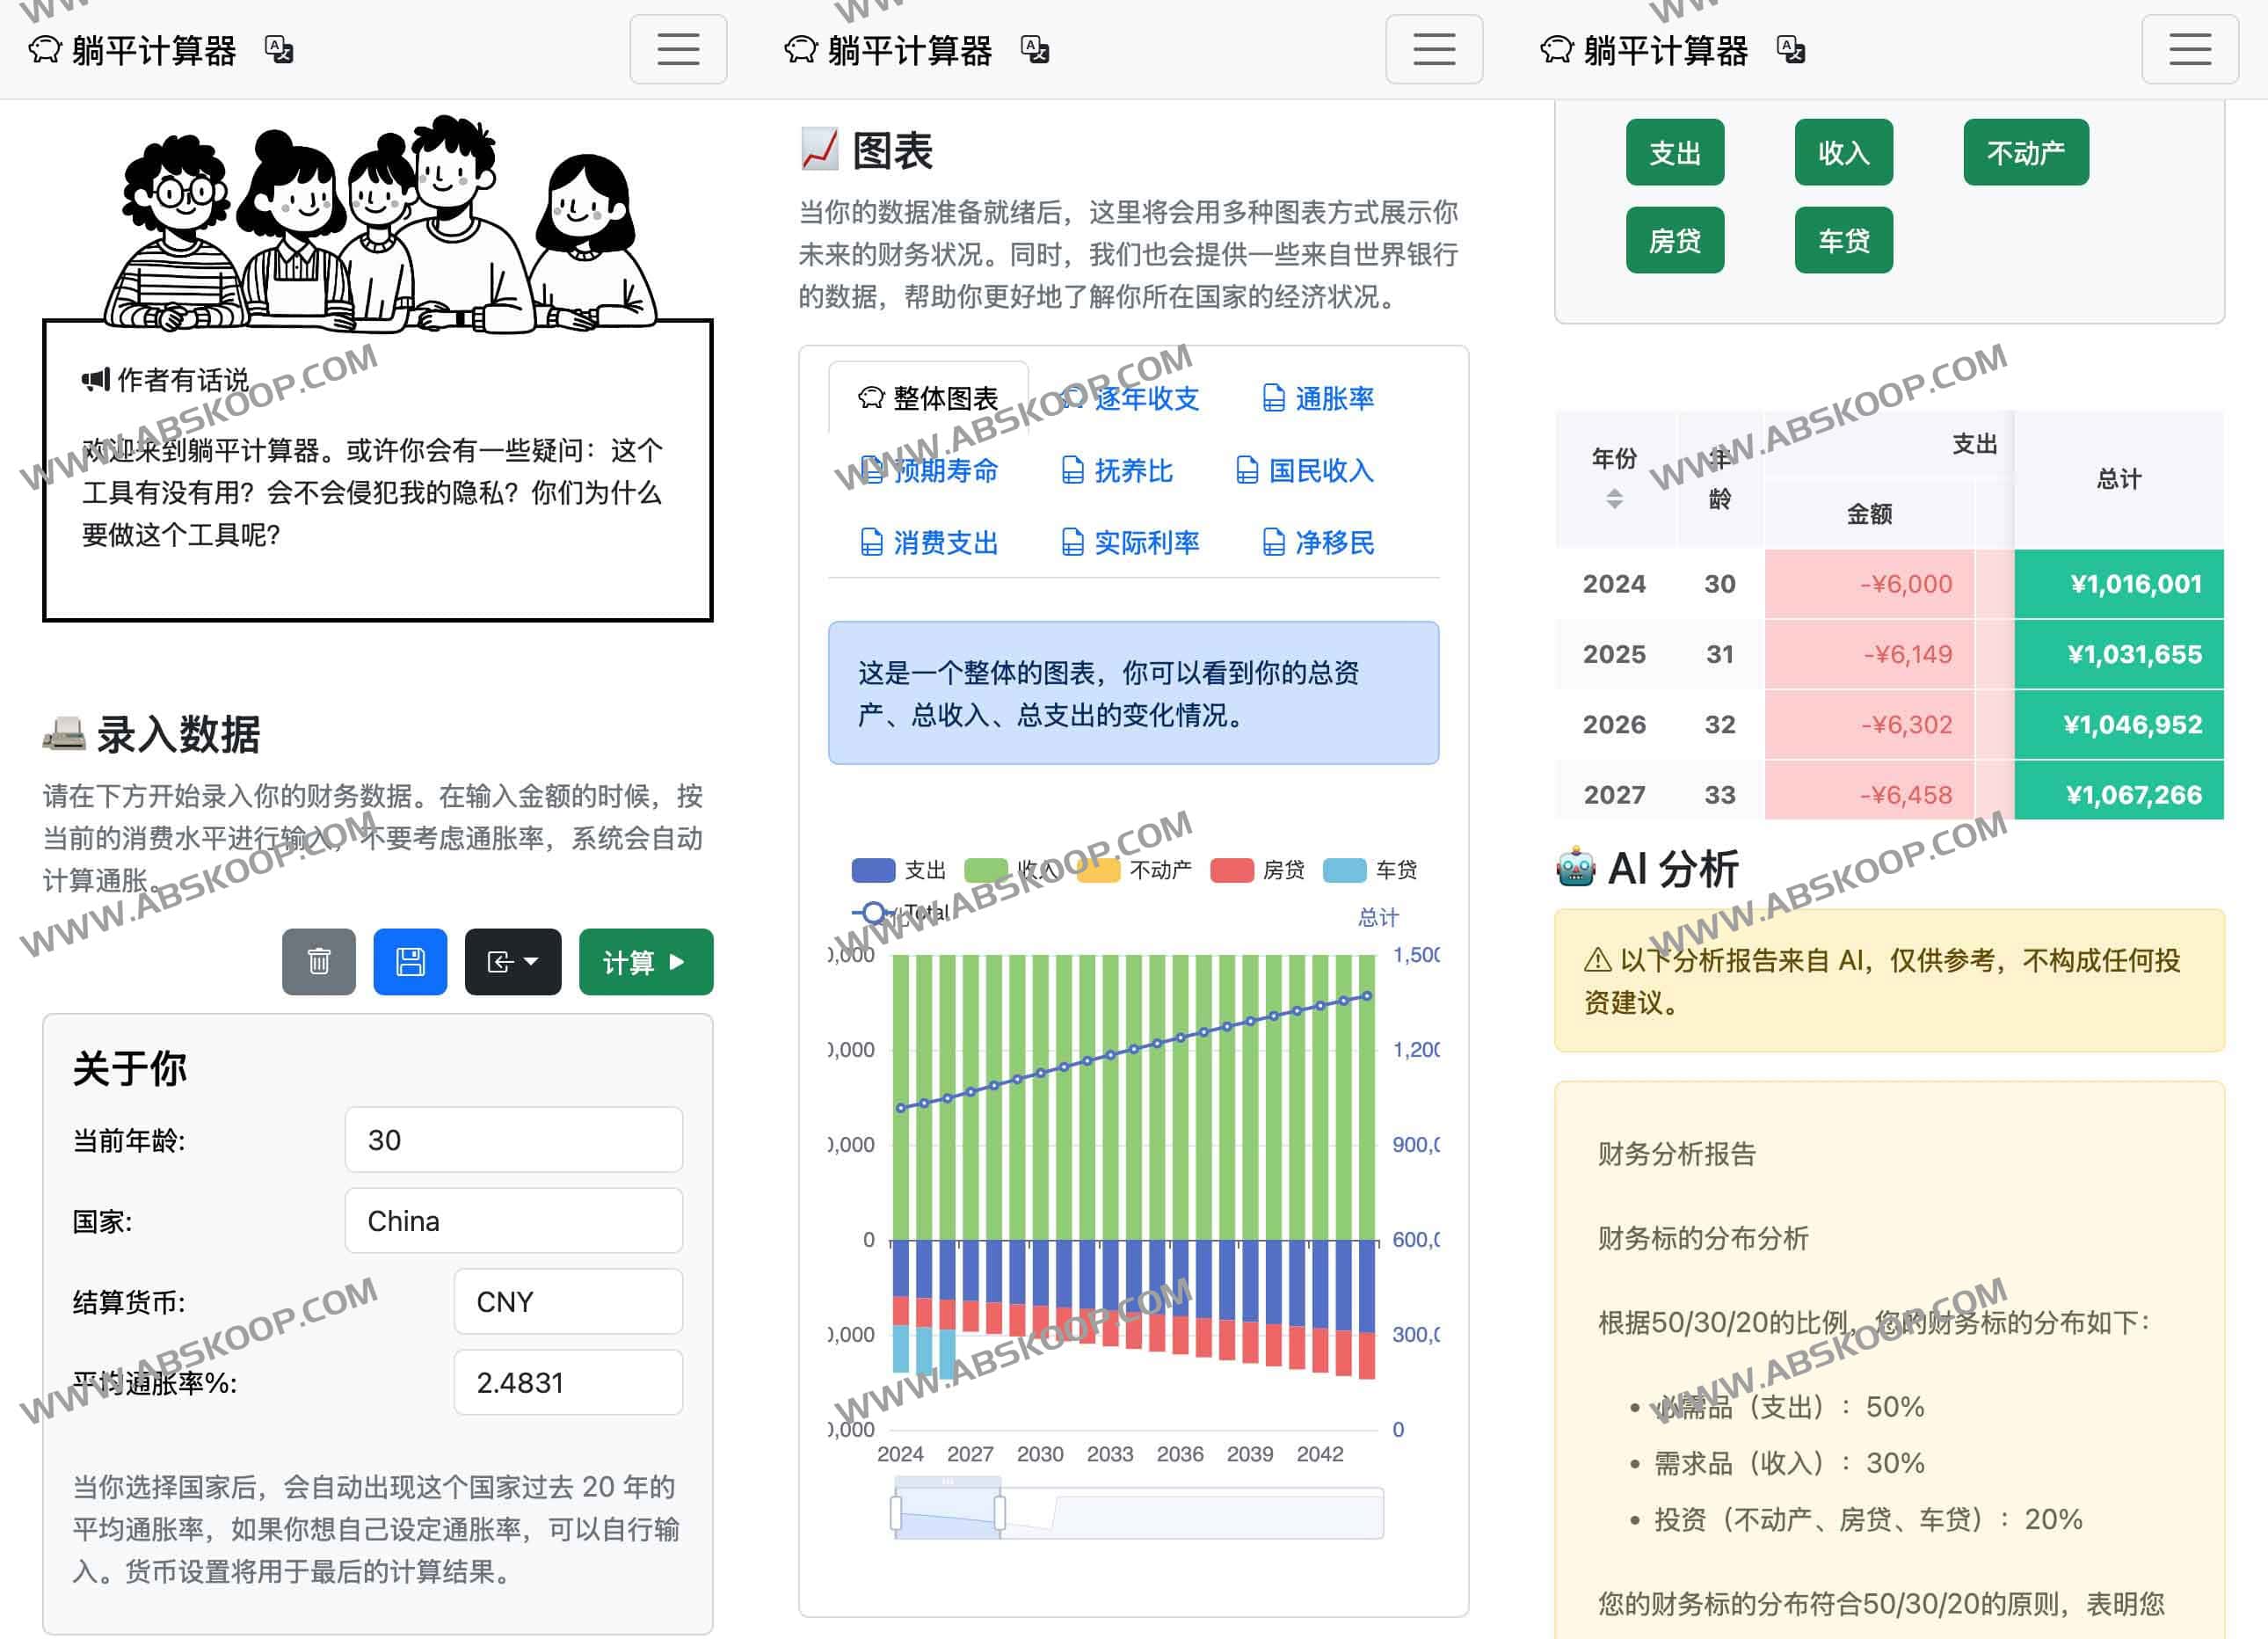Toggle Total line in chart legend

tap(900, 912)
